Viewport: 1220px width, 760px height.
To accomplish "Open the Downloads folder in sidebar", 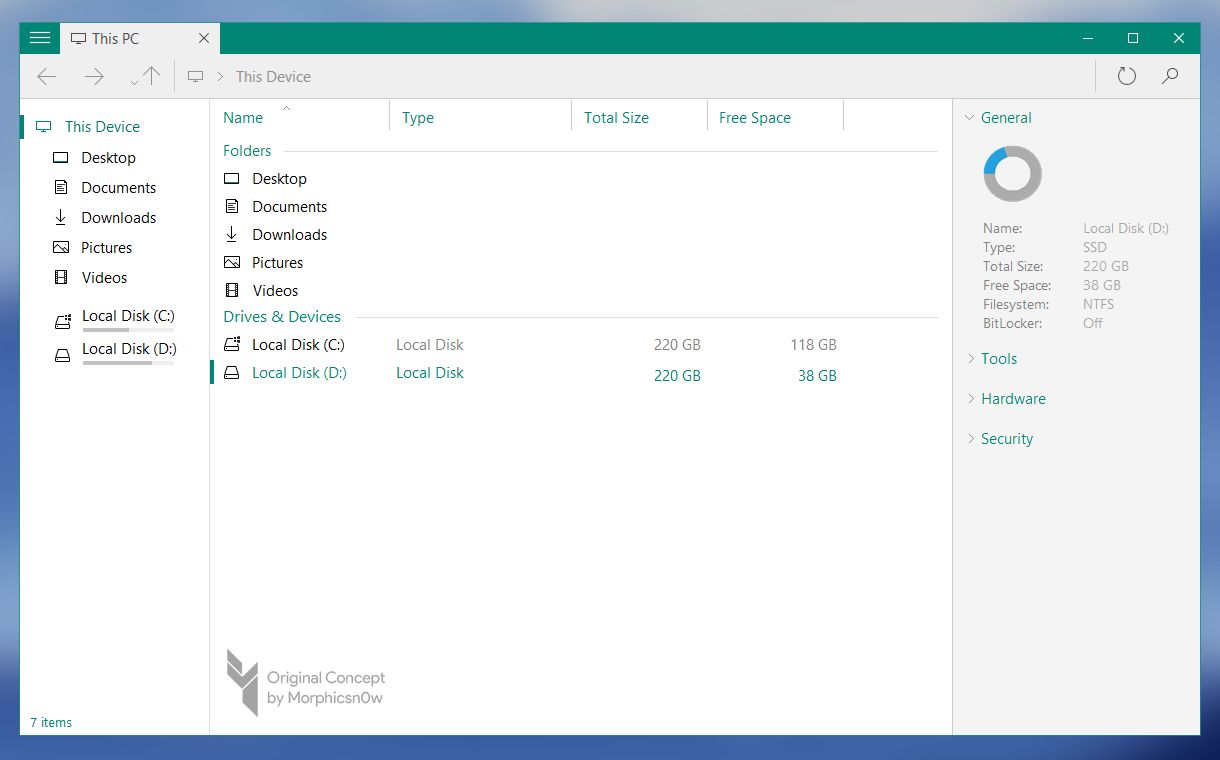I will tap(118, 217).
